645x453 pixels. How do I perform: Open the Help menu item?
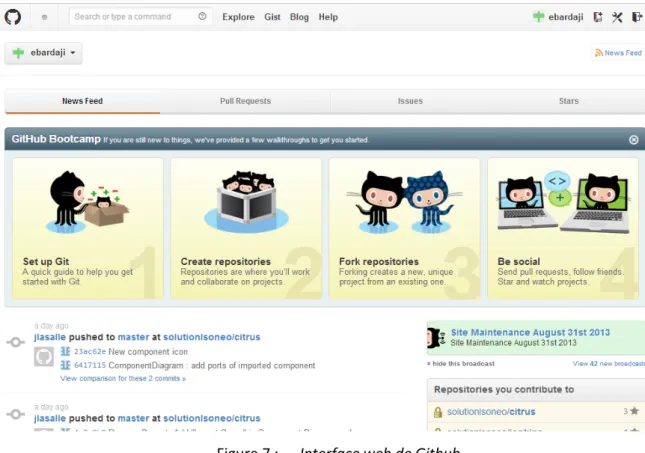point(328,17)
